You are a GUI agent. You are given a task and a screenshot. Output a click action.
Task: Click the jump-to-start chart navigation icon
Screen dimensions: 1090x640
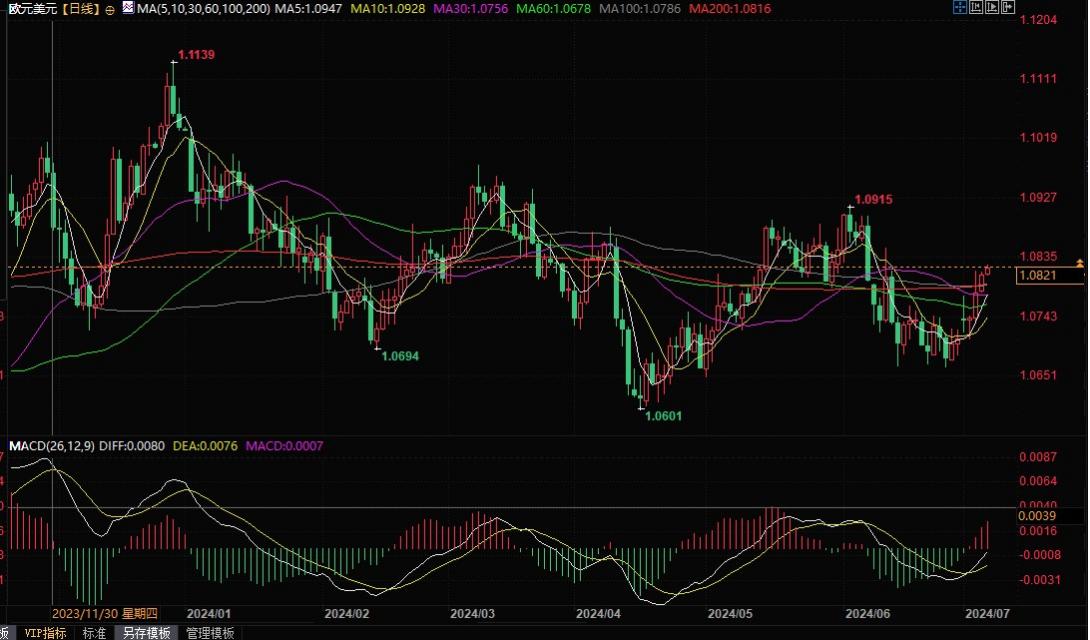click(978, 7)
